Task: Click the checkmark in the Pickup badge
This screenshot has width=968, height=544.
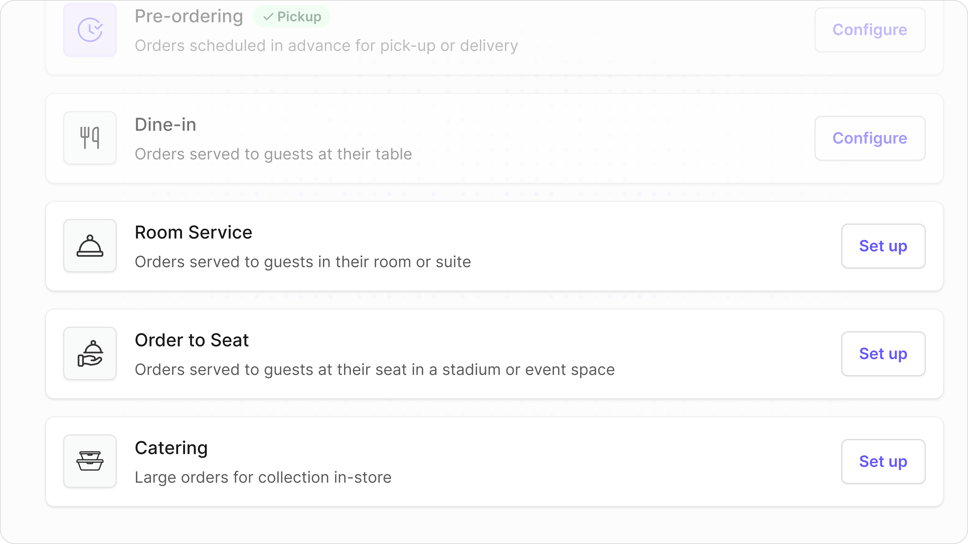Action: pyautogui.click(x=268, y=17)
